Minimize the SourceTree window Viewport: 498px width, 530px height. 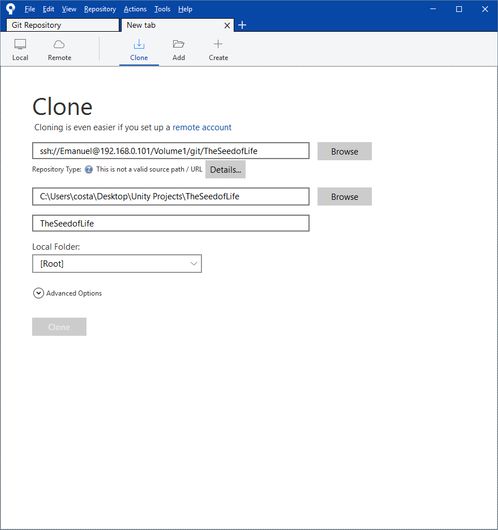point(433,9)
